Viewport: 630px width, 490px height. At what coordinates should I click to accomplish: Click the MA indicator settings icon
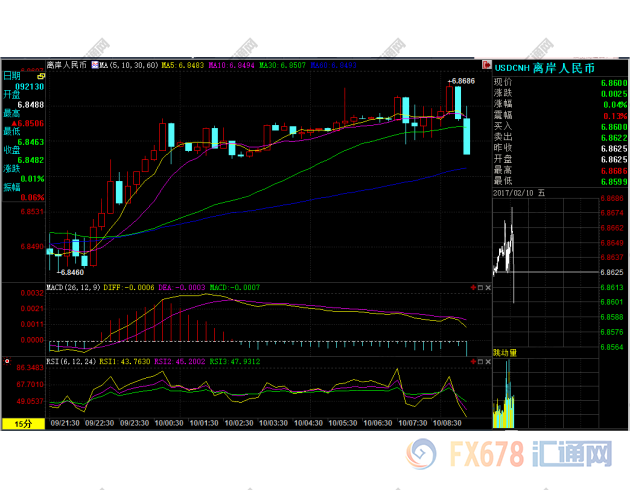tap(95, 65)
